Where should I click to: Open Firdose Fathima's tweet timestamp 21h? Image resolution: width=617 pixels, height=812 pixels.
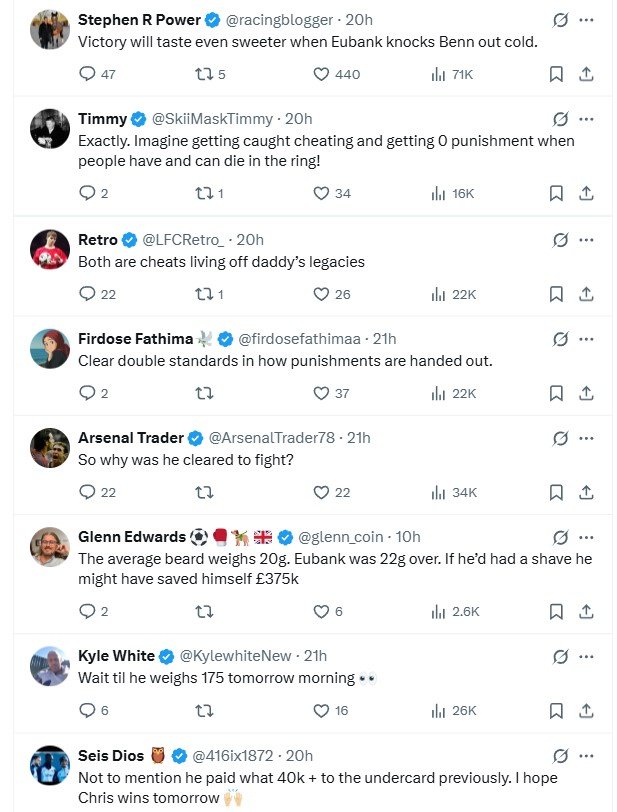pos(384,339)
